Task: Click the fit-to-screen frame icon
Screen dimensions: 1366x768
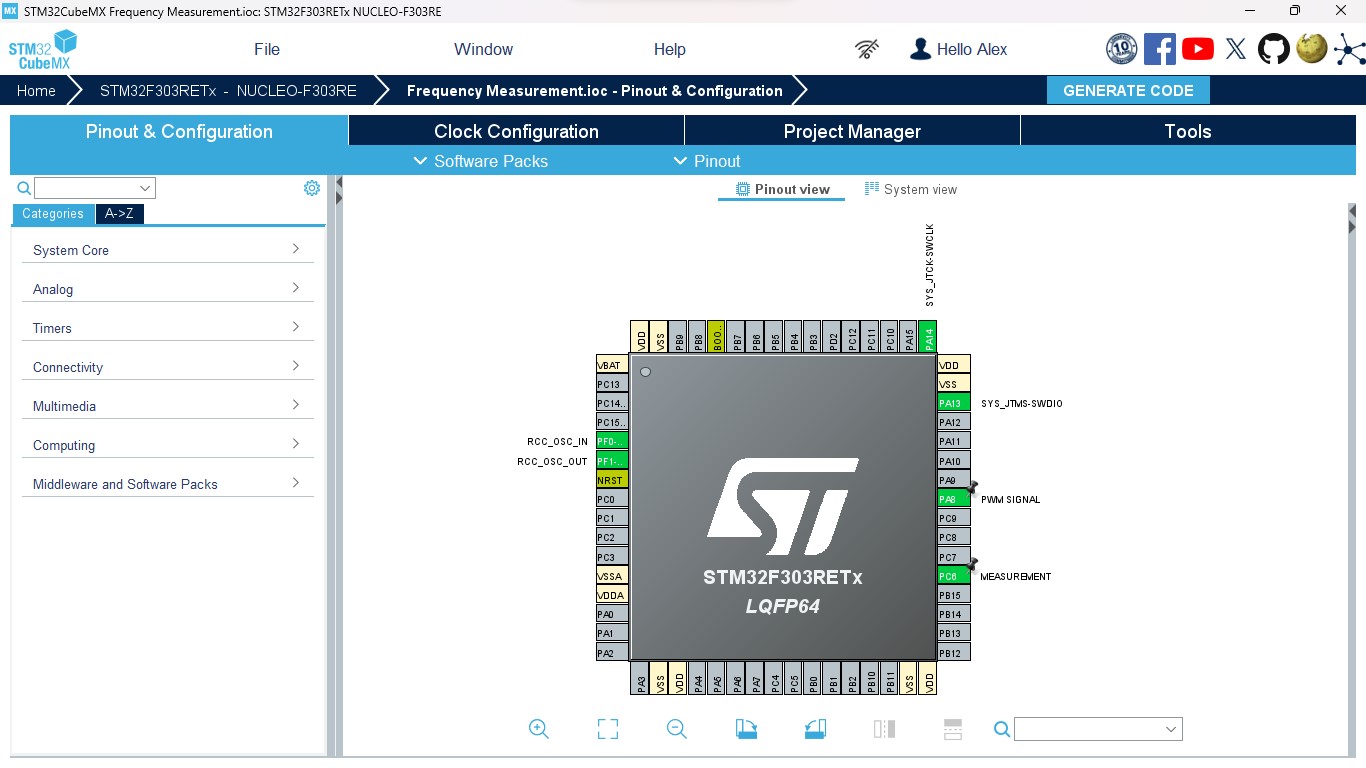Action: click(x=608, y=729)
